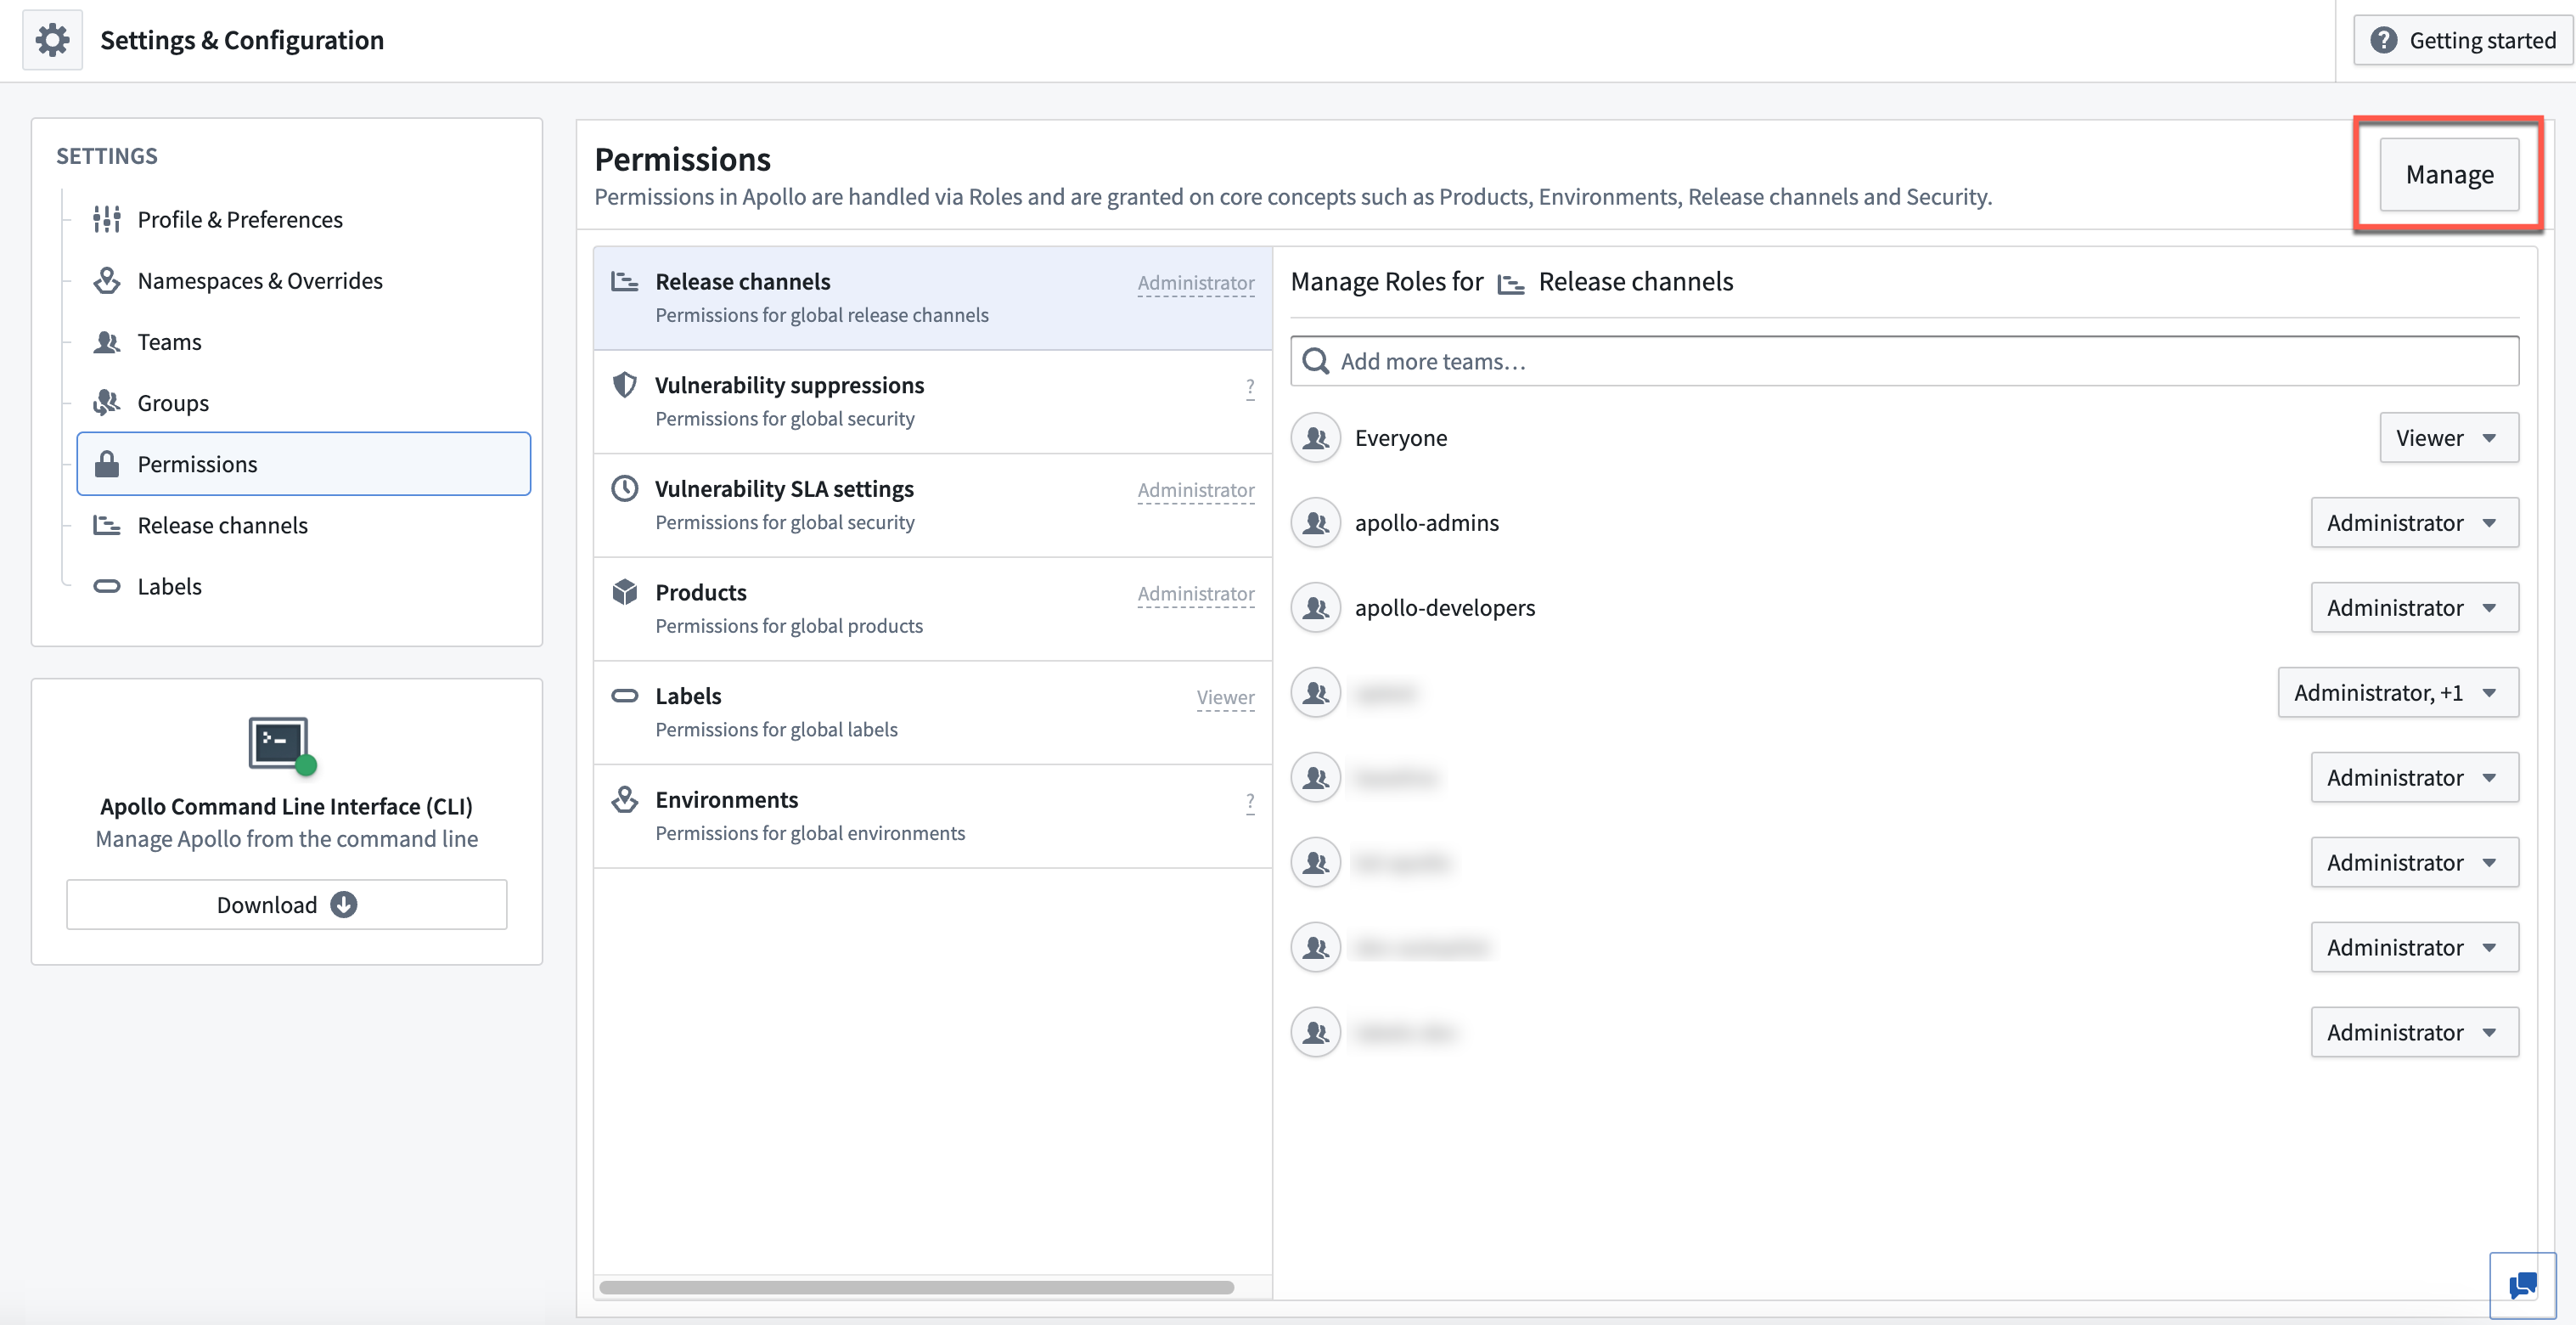The image size is (2576, 1325).
Task: Go to Namespaces & Overrides settings
Action: (303, 280)
